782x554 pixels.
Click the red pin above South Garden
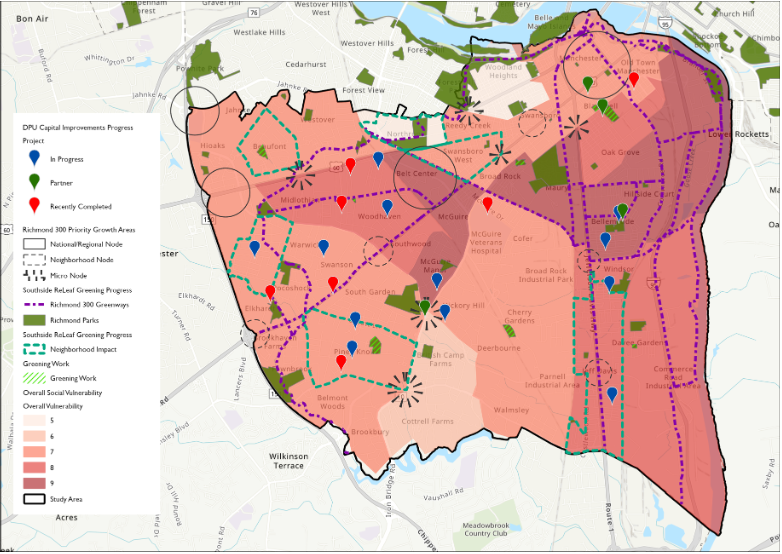tap(333, 284)
